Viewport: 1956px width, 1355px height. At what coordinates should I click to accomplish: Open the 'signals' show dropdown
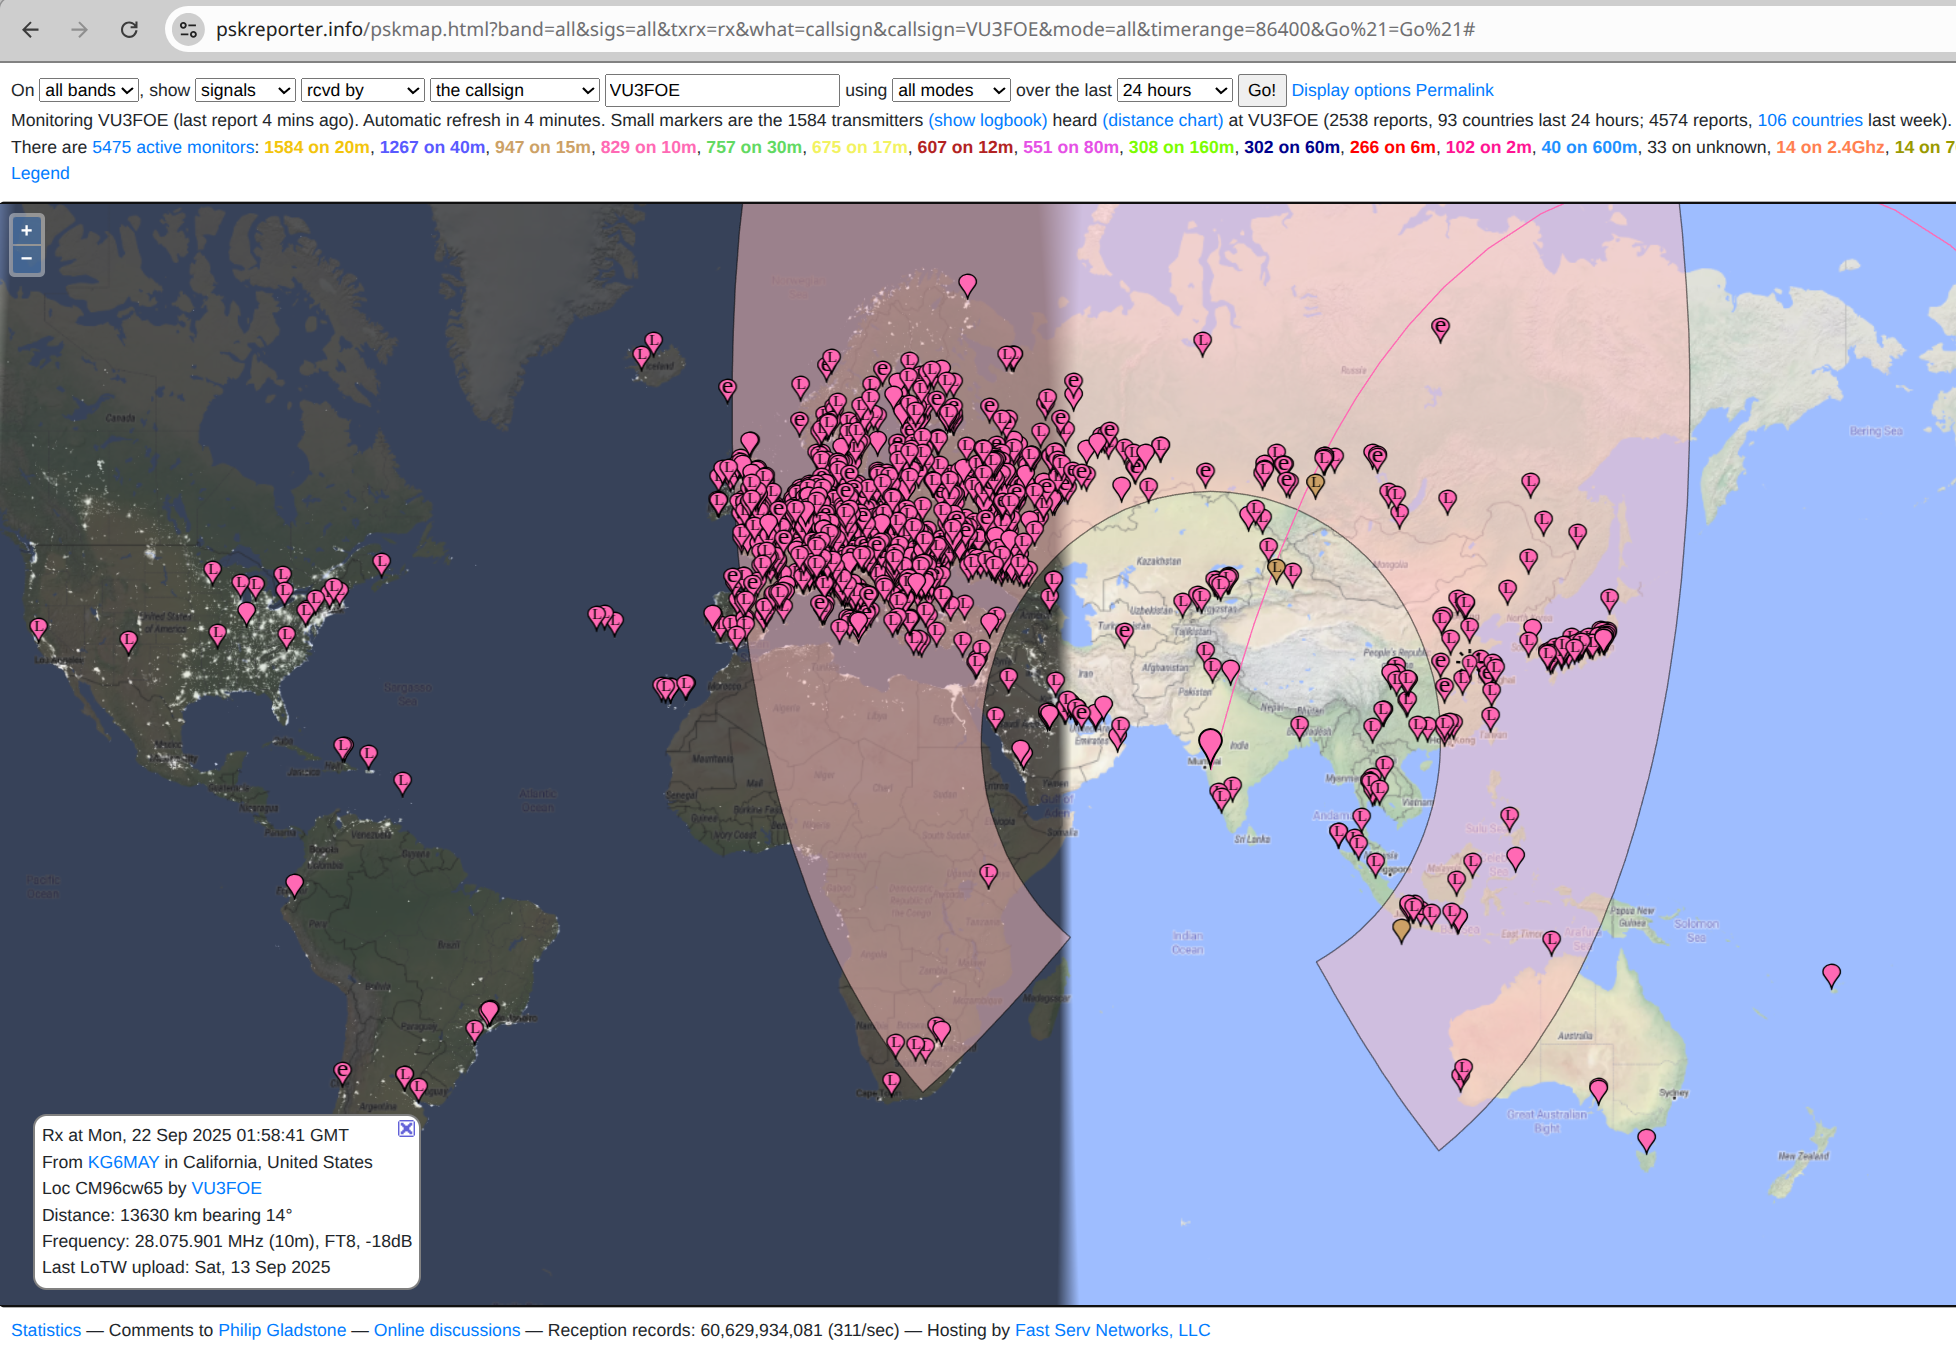tap(245, 90)
